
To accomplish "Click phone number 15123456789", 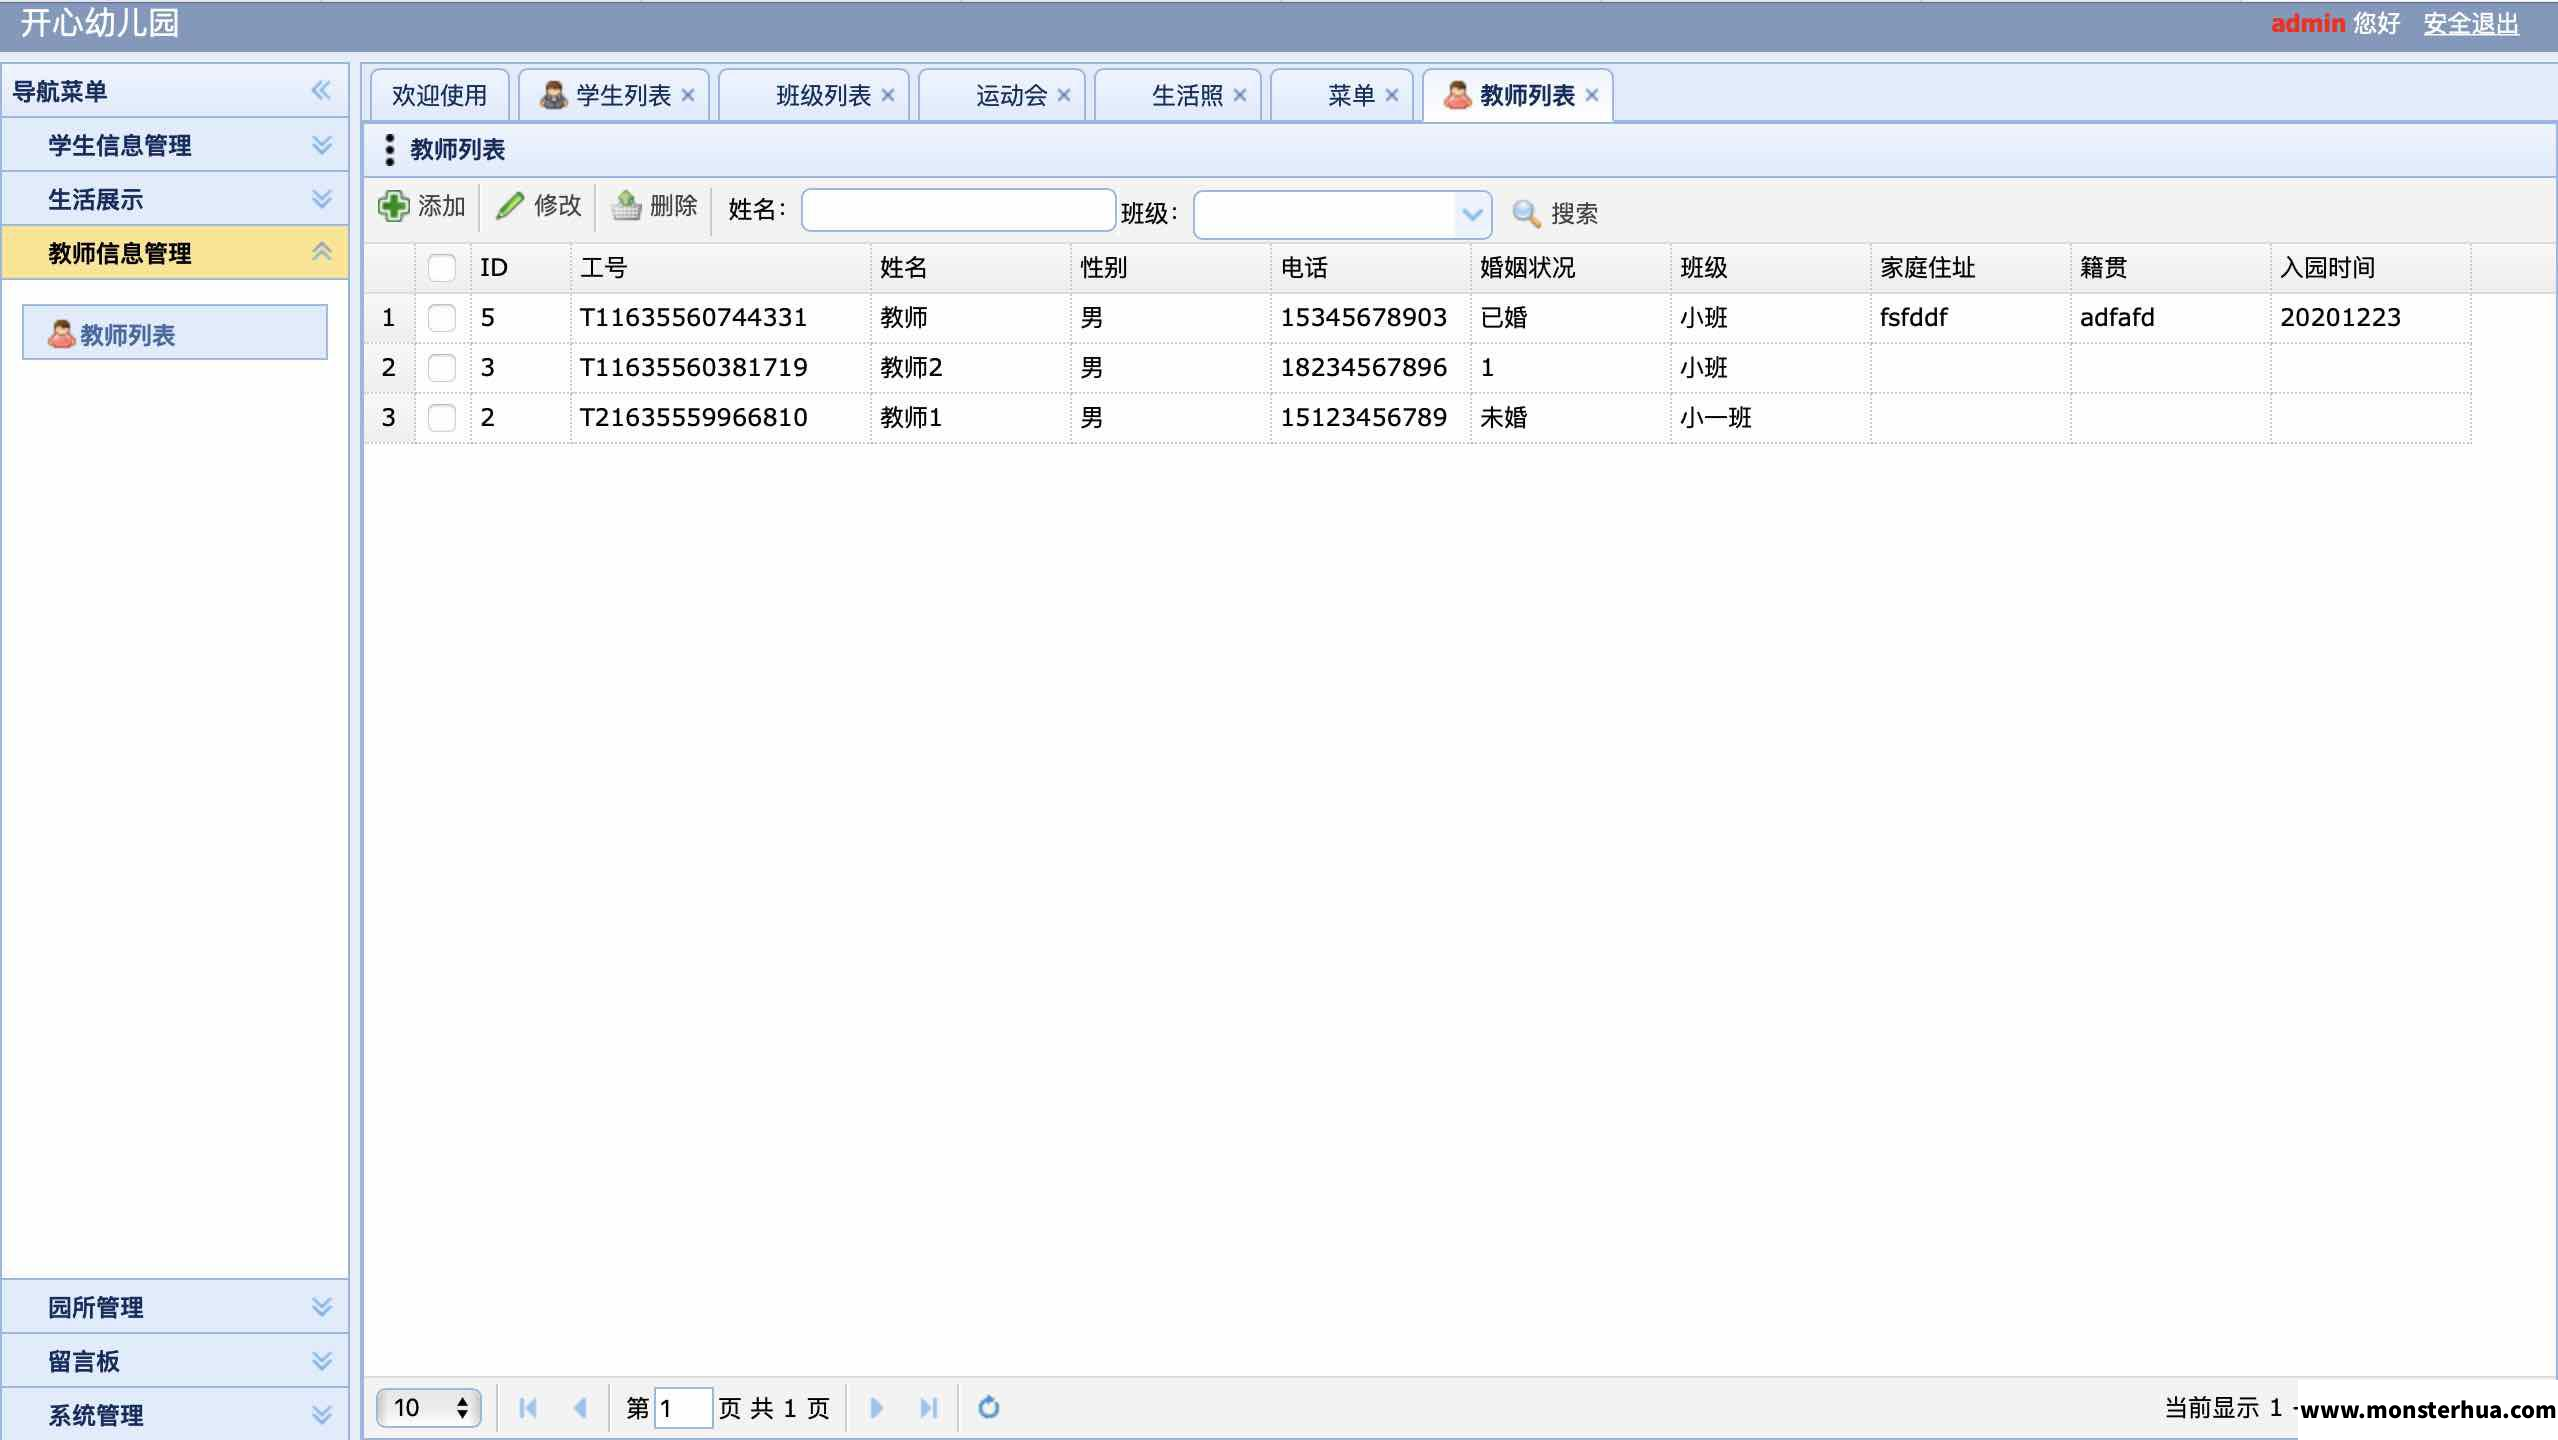I will (1364, 418).
